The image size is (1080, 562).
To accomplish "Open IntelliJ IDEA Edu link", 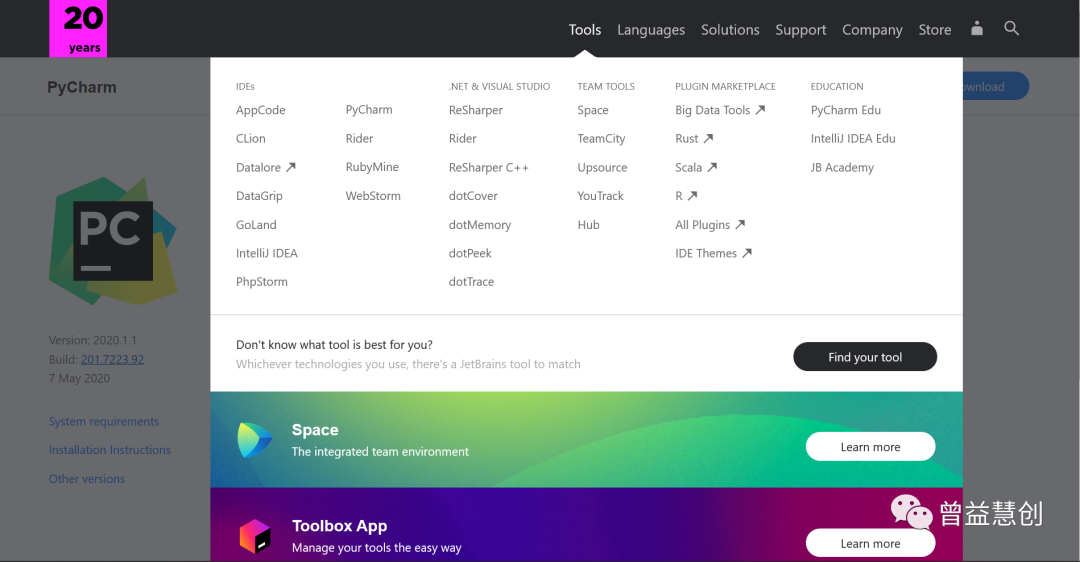I will tap(853, 138).
